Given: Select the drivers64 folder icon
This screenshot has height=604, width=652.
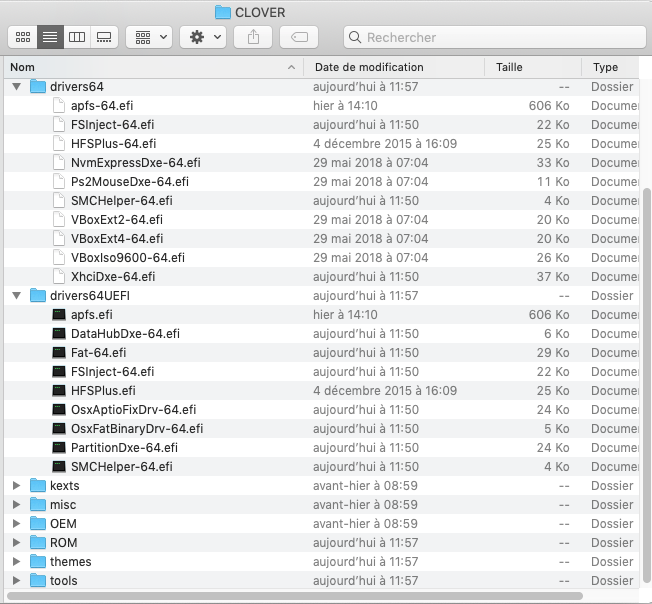Looking at the screenshot, I should (x=38, y=86).
